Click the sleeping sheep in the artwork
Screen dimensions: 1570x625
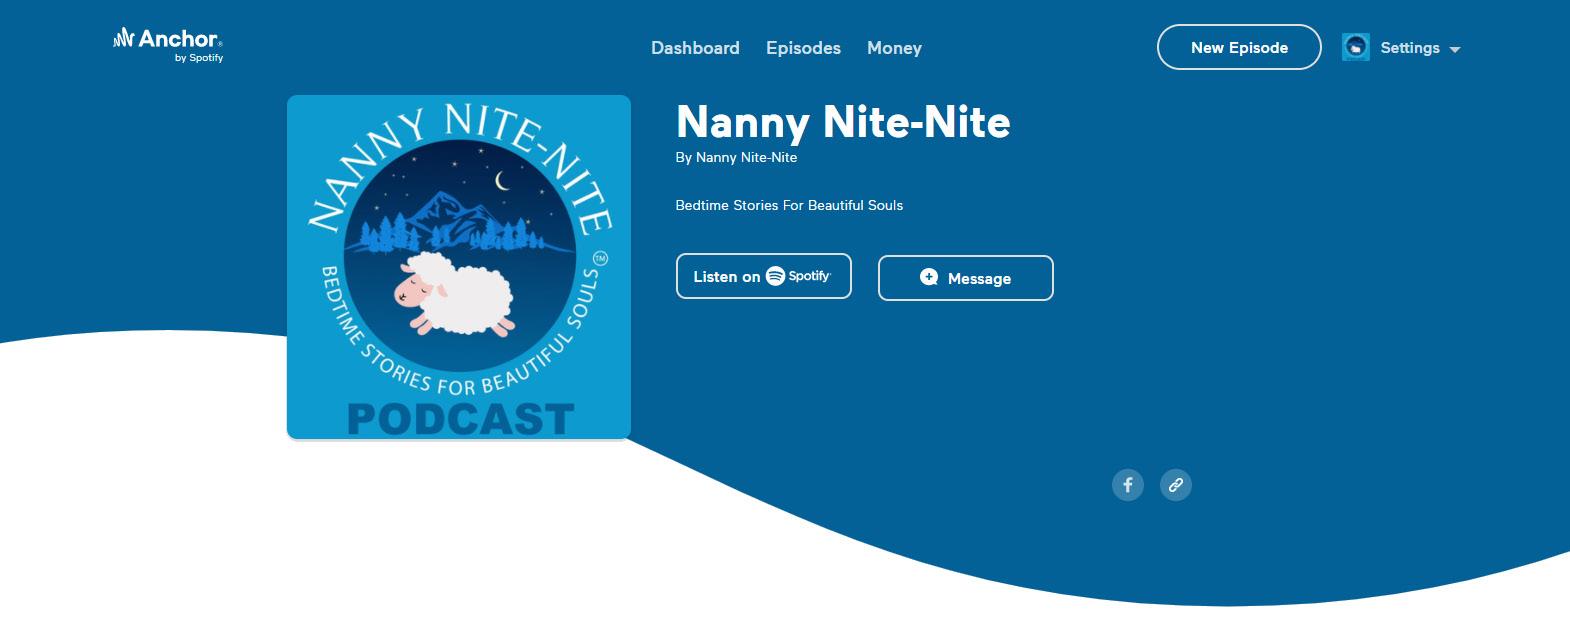(454, 292)
